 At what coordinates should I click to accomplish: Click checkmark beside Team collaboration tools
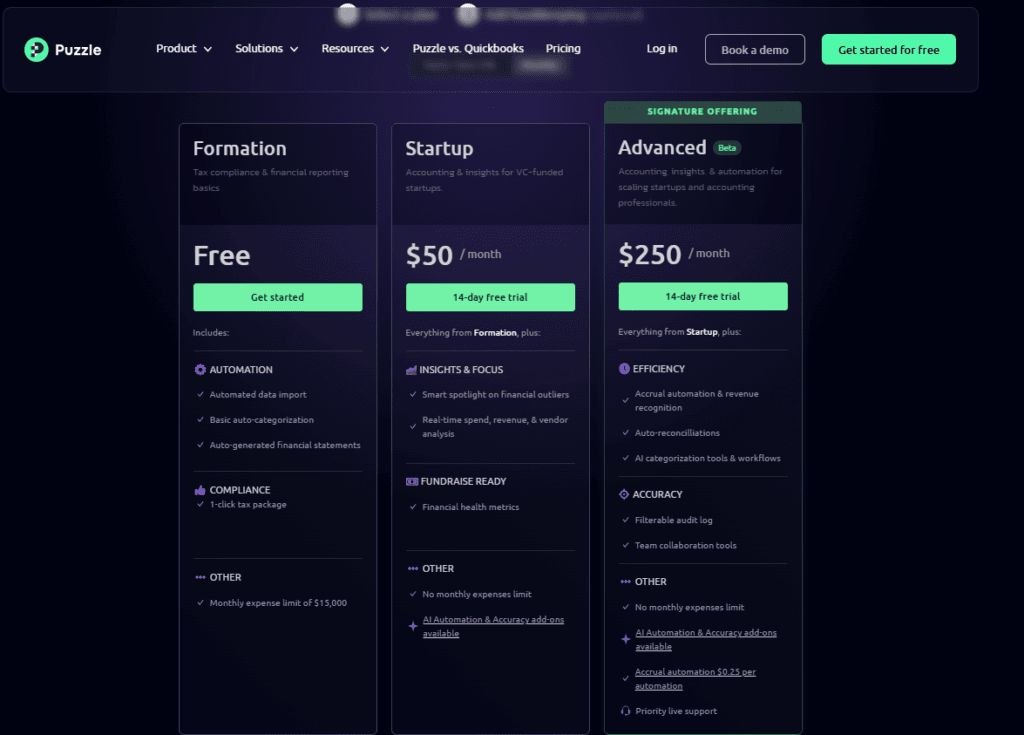626,546
